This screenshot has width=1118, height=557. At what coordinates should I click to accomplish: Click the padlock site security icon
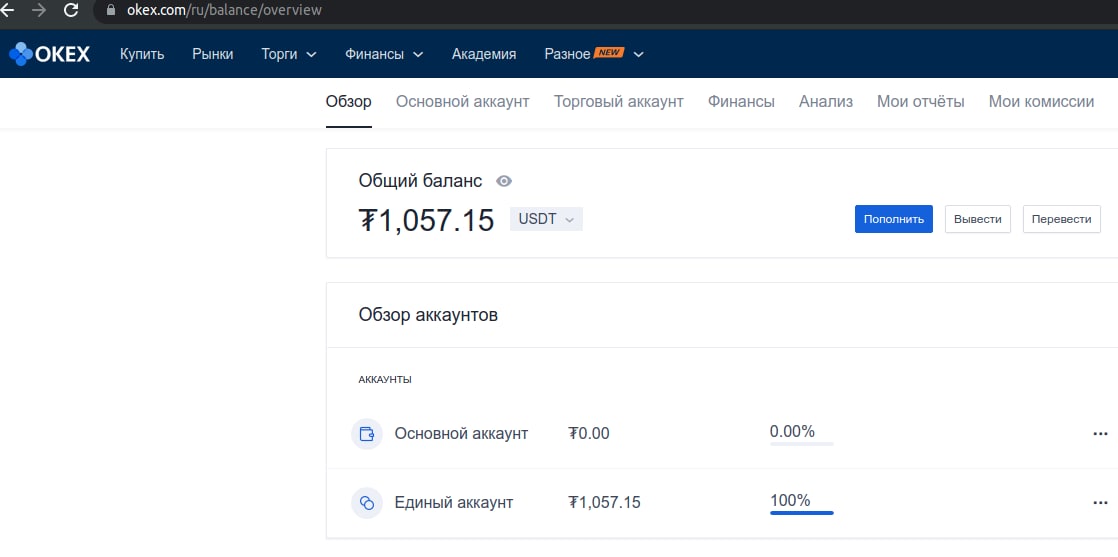pos(110,10)
